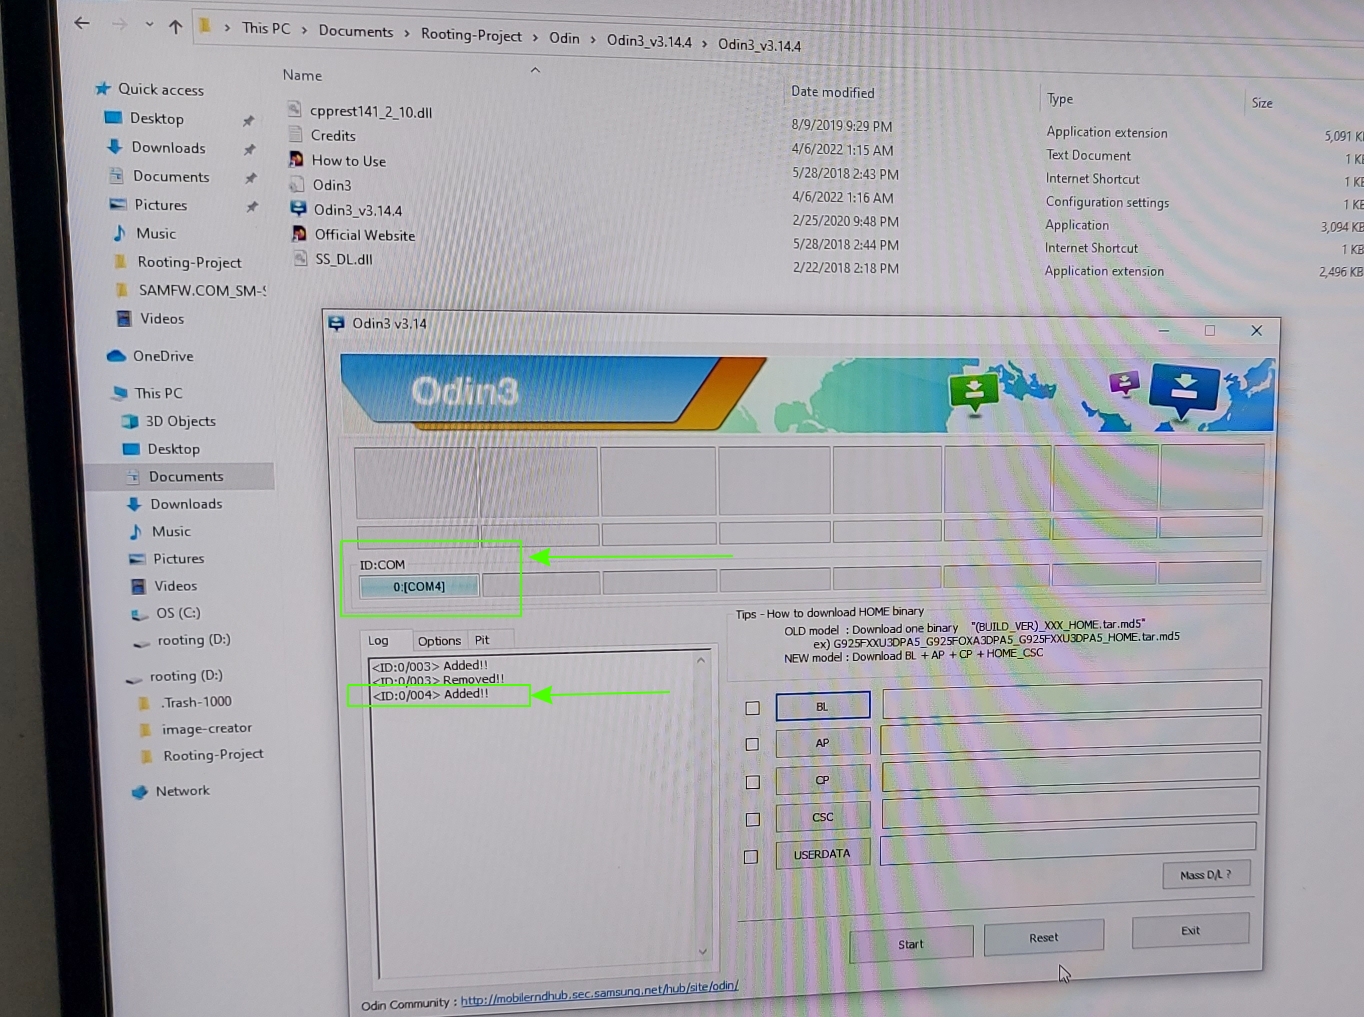The height and width of the screenshot is (1017, 1364).
Task: Open the .Trash-1000 folder
Action: (196, 702)
